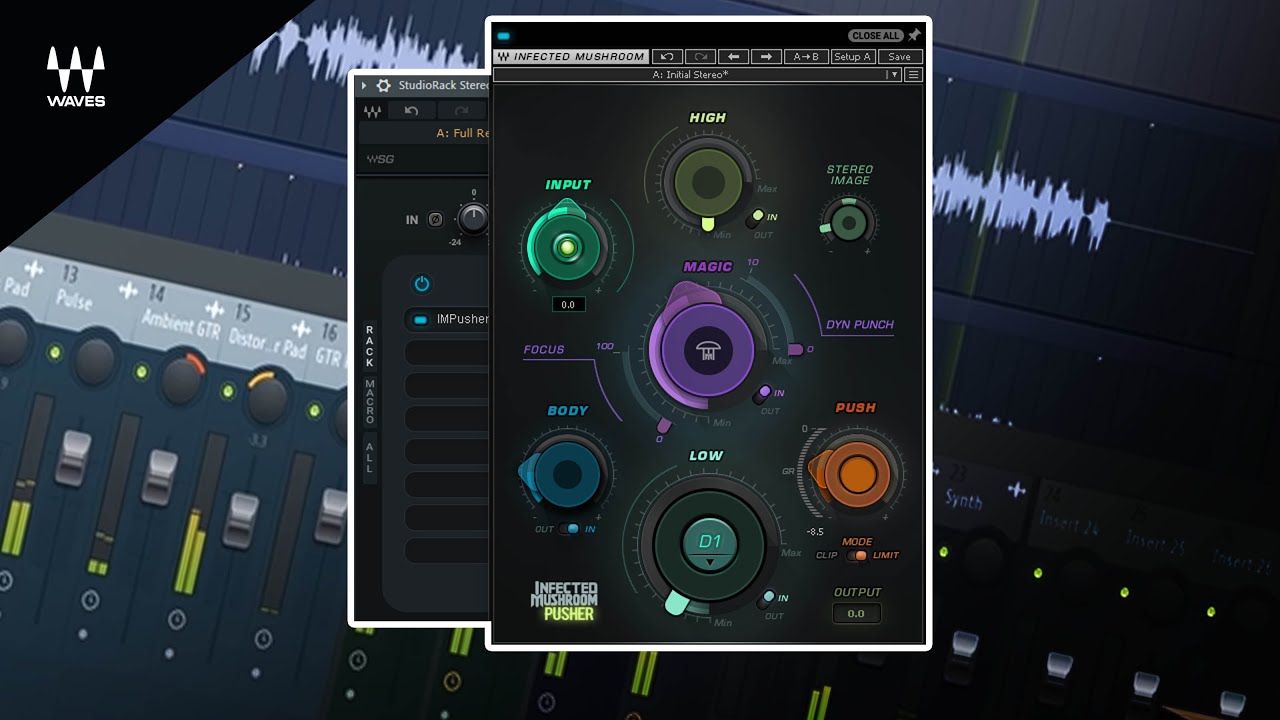Click the Waves logo on the Infected Mushroom toolbar
This screenshot has width=1280, height=720.
pos(503,57)
